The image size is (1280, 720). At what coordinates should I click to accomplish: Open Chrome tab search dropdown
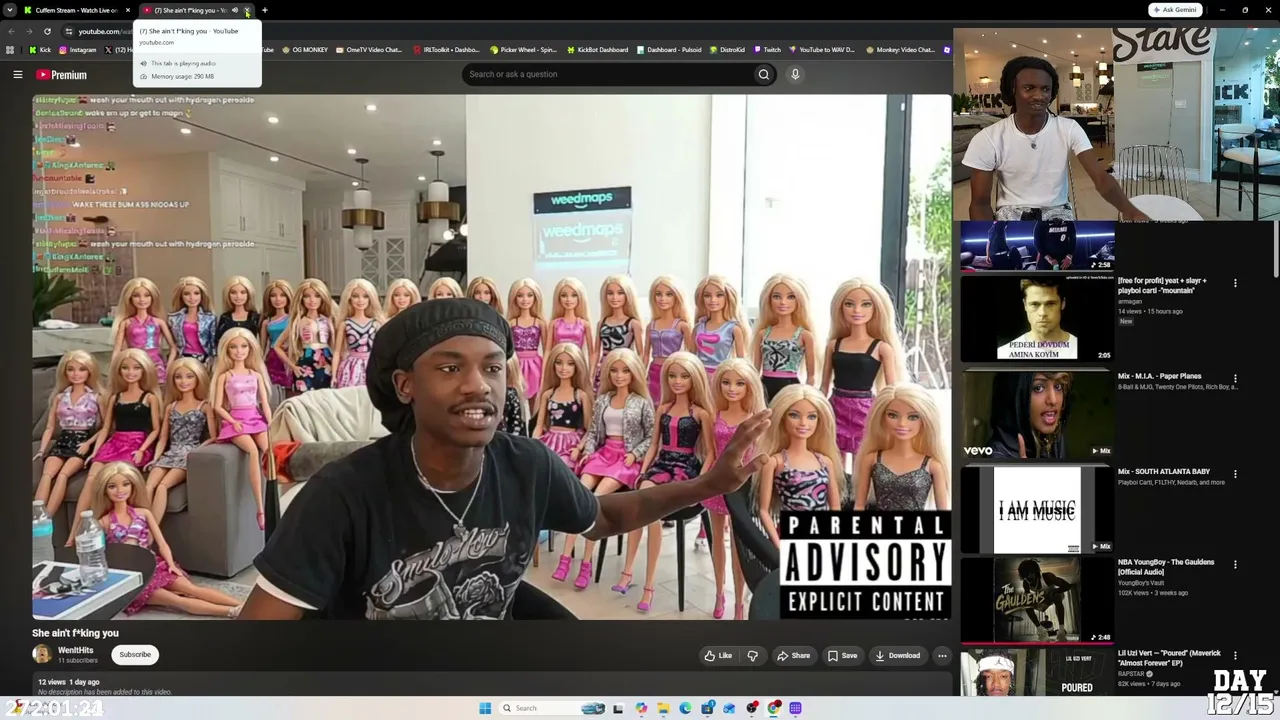tap(10, 10)
